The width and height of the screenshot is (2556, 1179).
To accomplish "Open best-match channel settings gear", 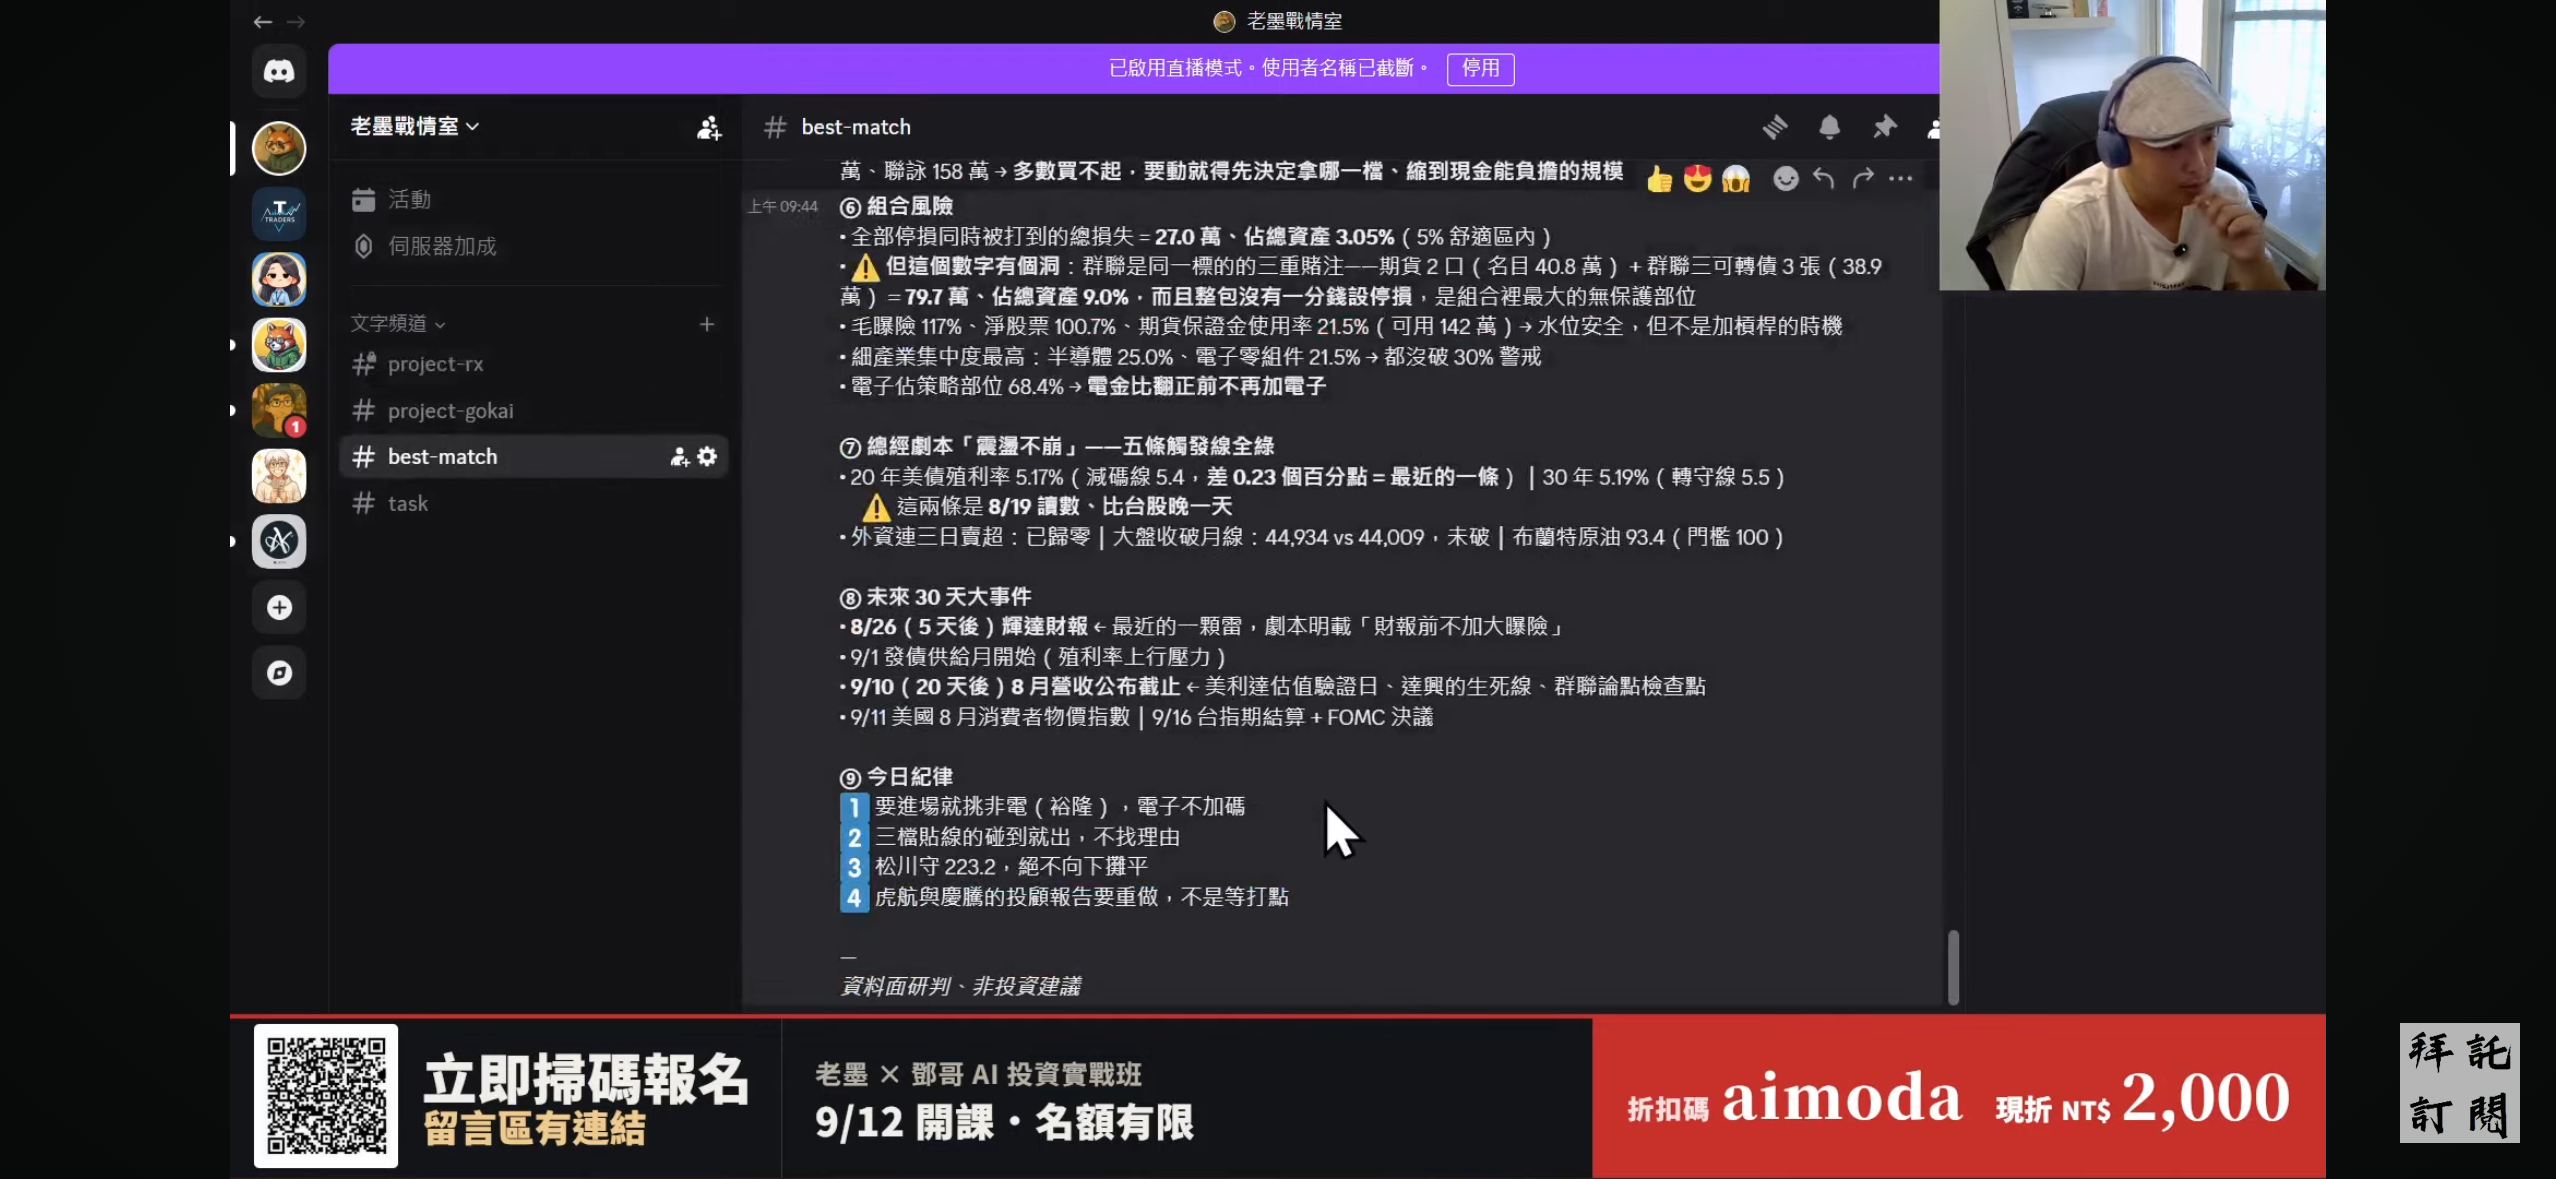I will 707,457.
